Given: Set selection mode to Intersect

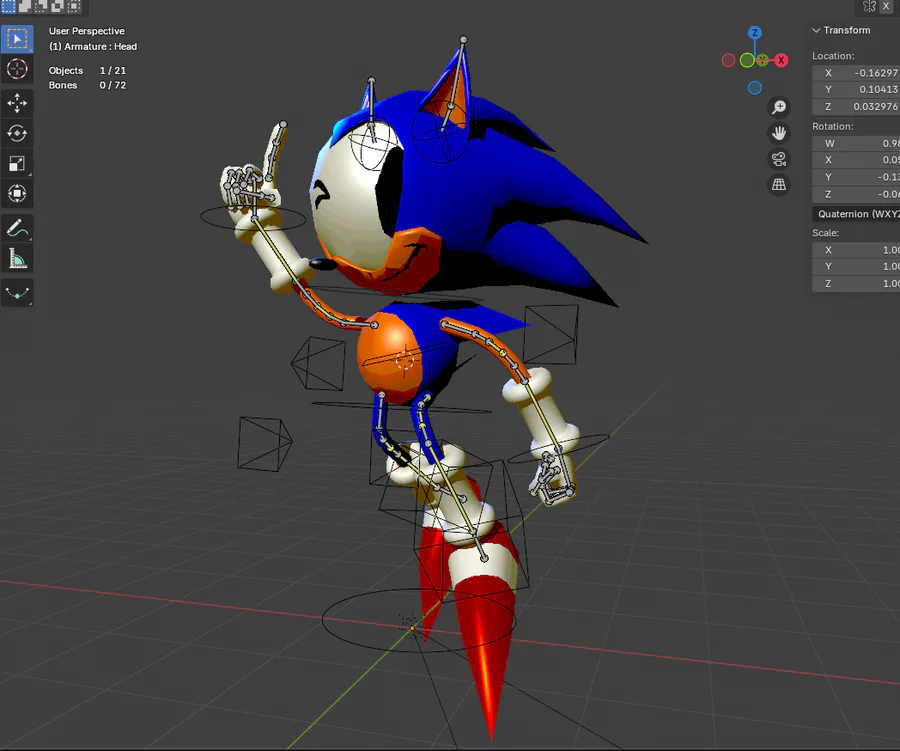Looking at the screenshot, I should point(74,6).
